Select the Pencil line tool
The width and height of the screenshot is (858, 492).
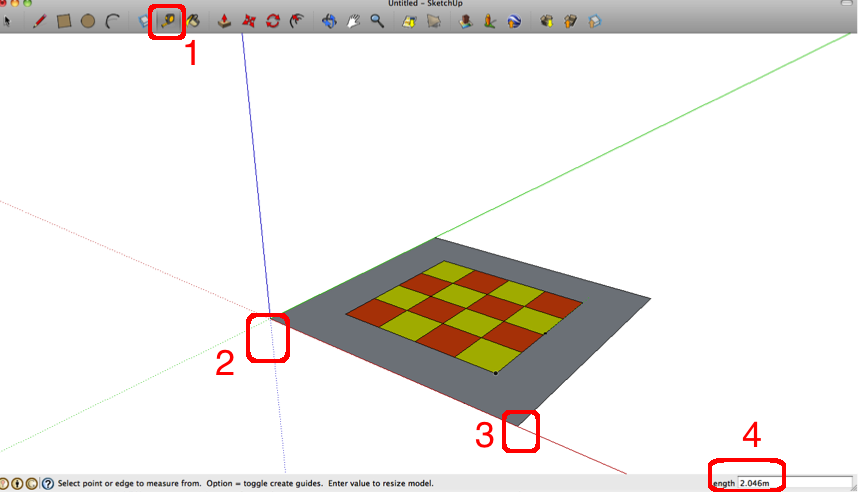pyautogui.click(x=40, y=20)
